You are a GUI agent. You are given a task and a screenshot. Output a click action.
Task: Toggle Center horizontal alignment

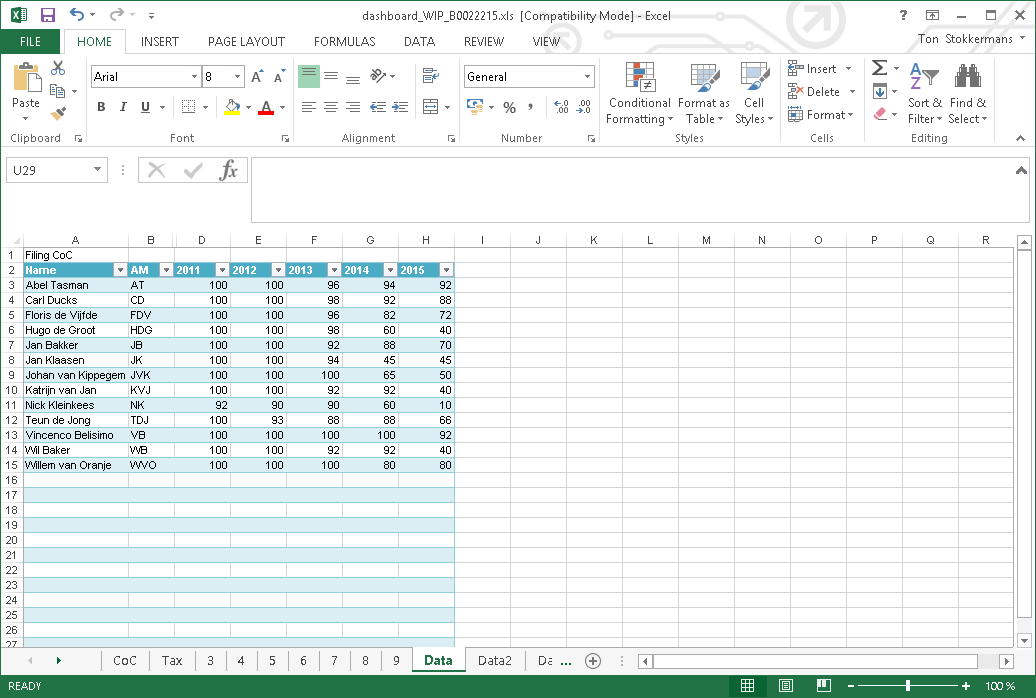331,106
